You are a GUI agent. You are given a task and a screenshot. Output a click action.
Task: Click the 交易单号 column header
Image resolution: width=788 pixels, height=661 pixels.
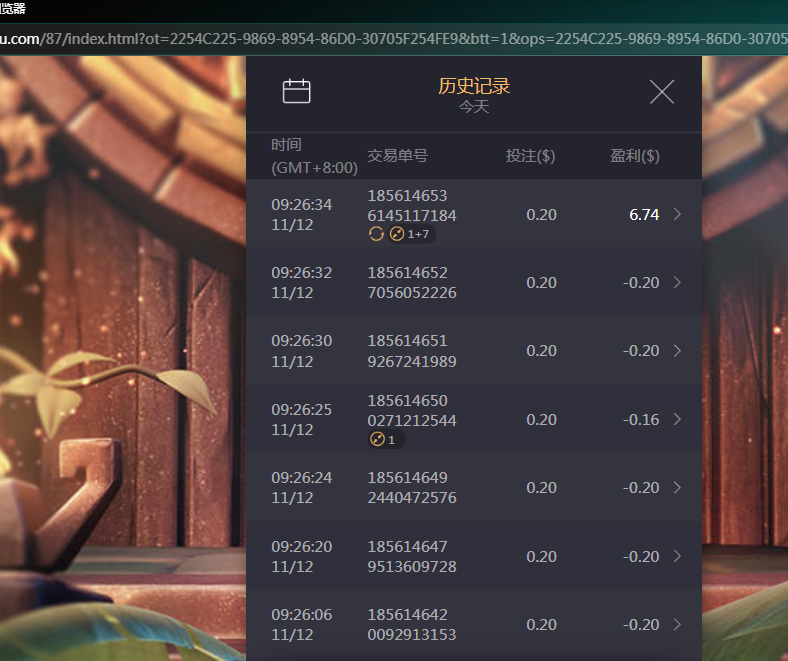point(398,156)
